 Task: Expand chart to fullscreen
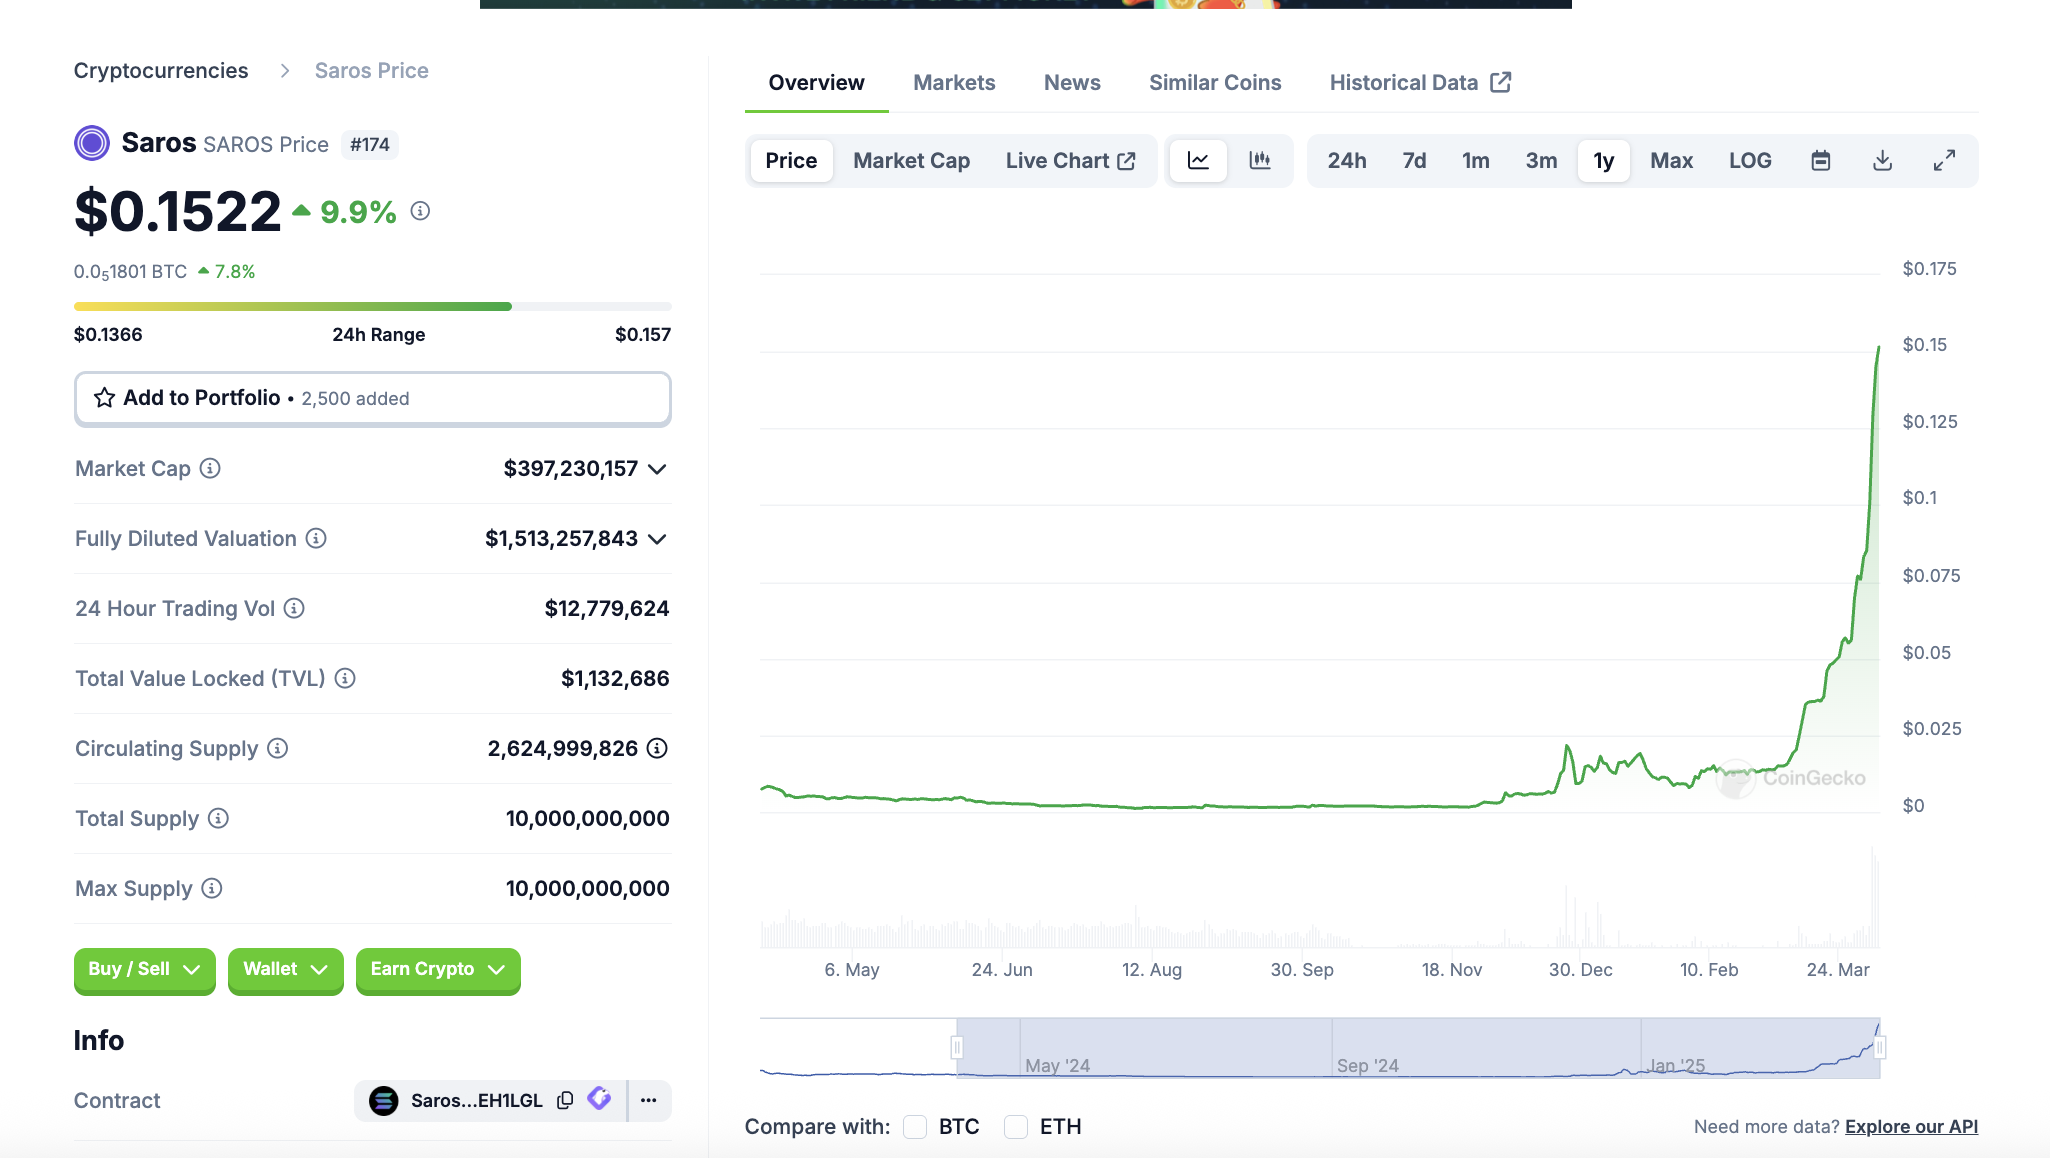click(x=1944, y=161)
